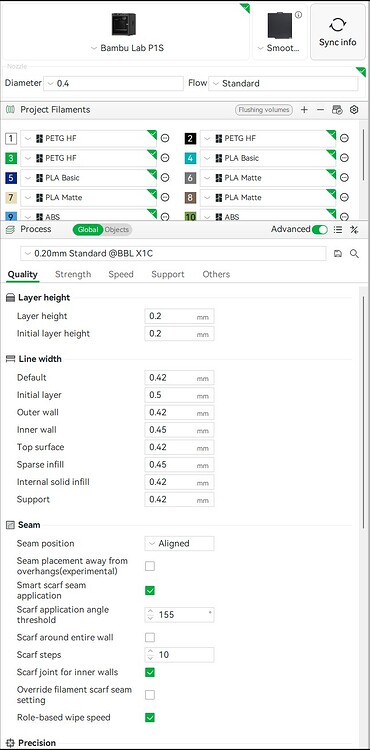Viewport: 370px width, 750px height.
Task: Save the process preset icon
Action: pos(338,254)
